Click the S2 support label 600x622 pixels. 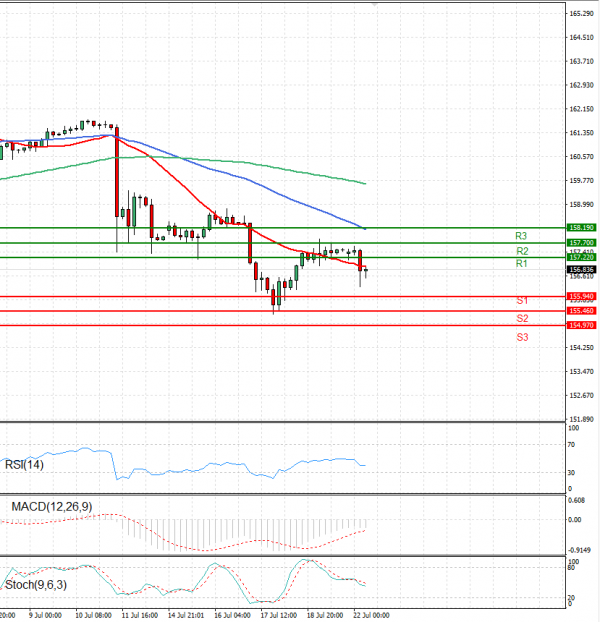coord(522,318)
